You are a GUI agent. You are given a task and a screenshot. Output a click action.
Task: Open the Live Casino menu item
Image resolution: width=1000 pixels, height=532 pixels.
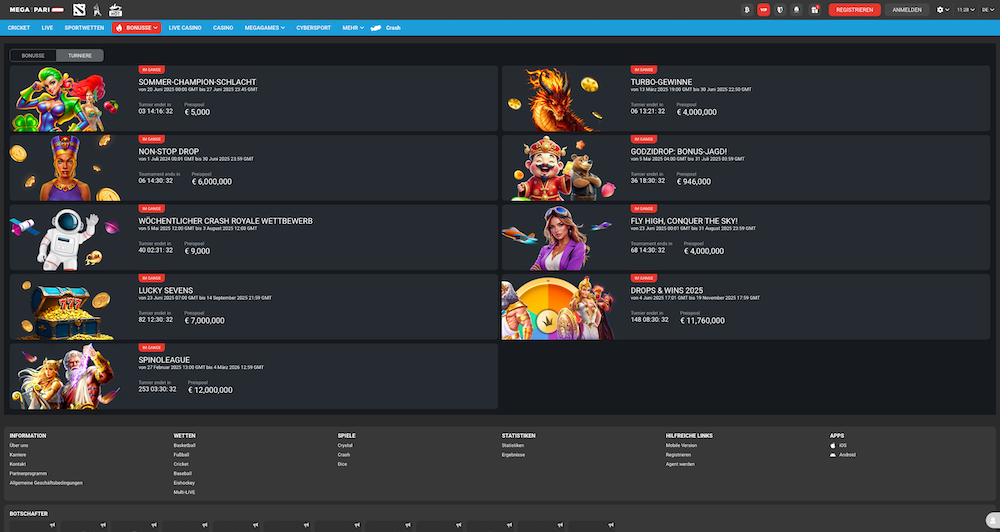coord(185,28)
